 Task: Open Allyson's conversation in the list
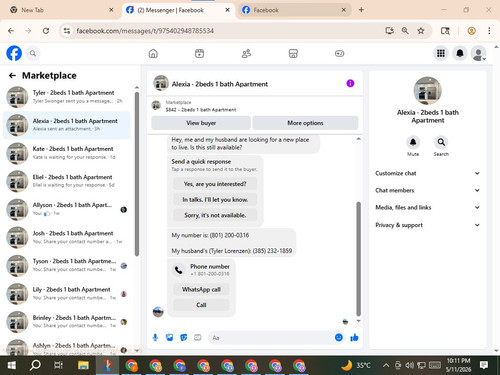pyautogui.click(x=67, y=209)
